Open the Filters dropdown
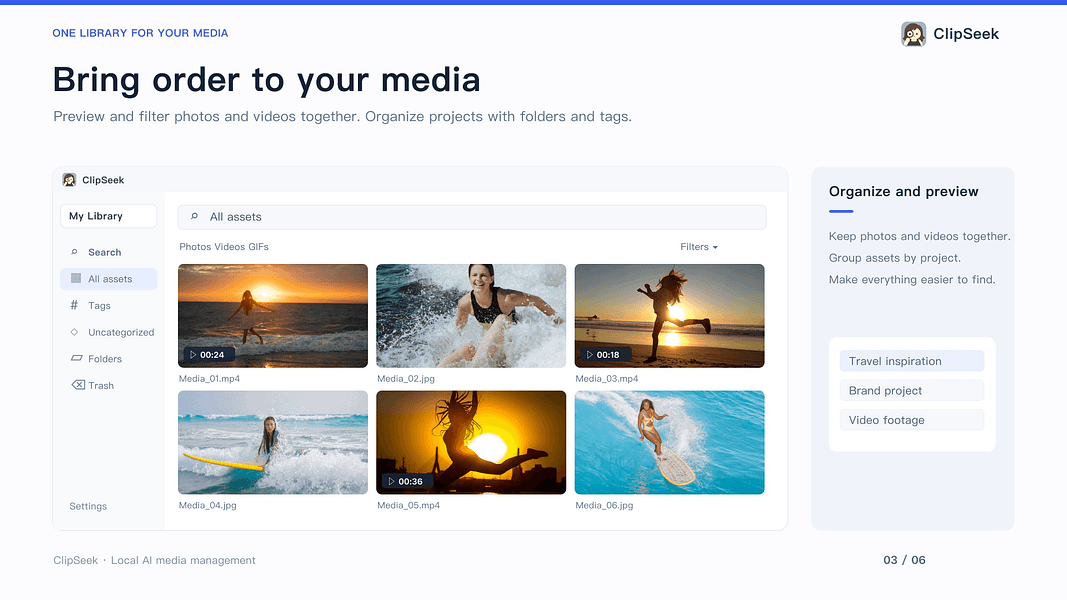 [699, 247]
